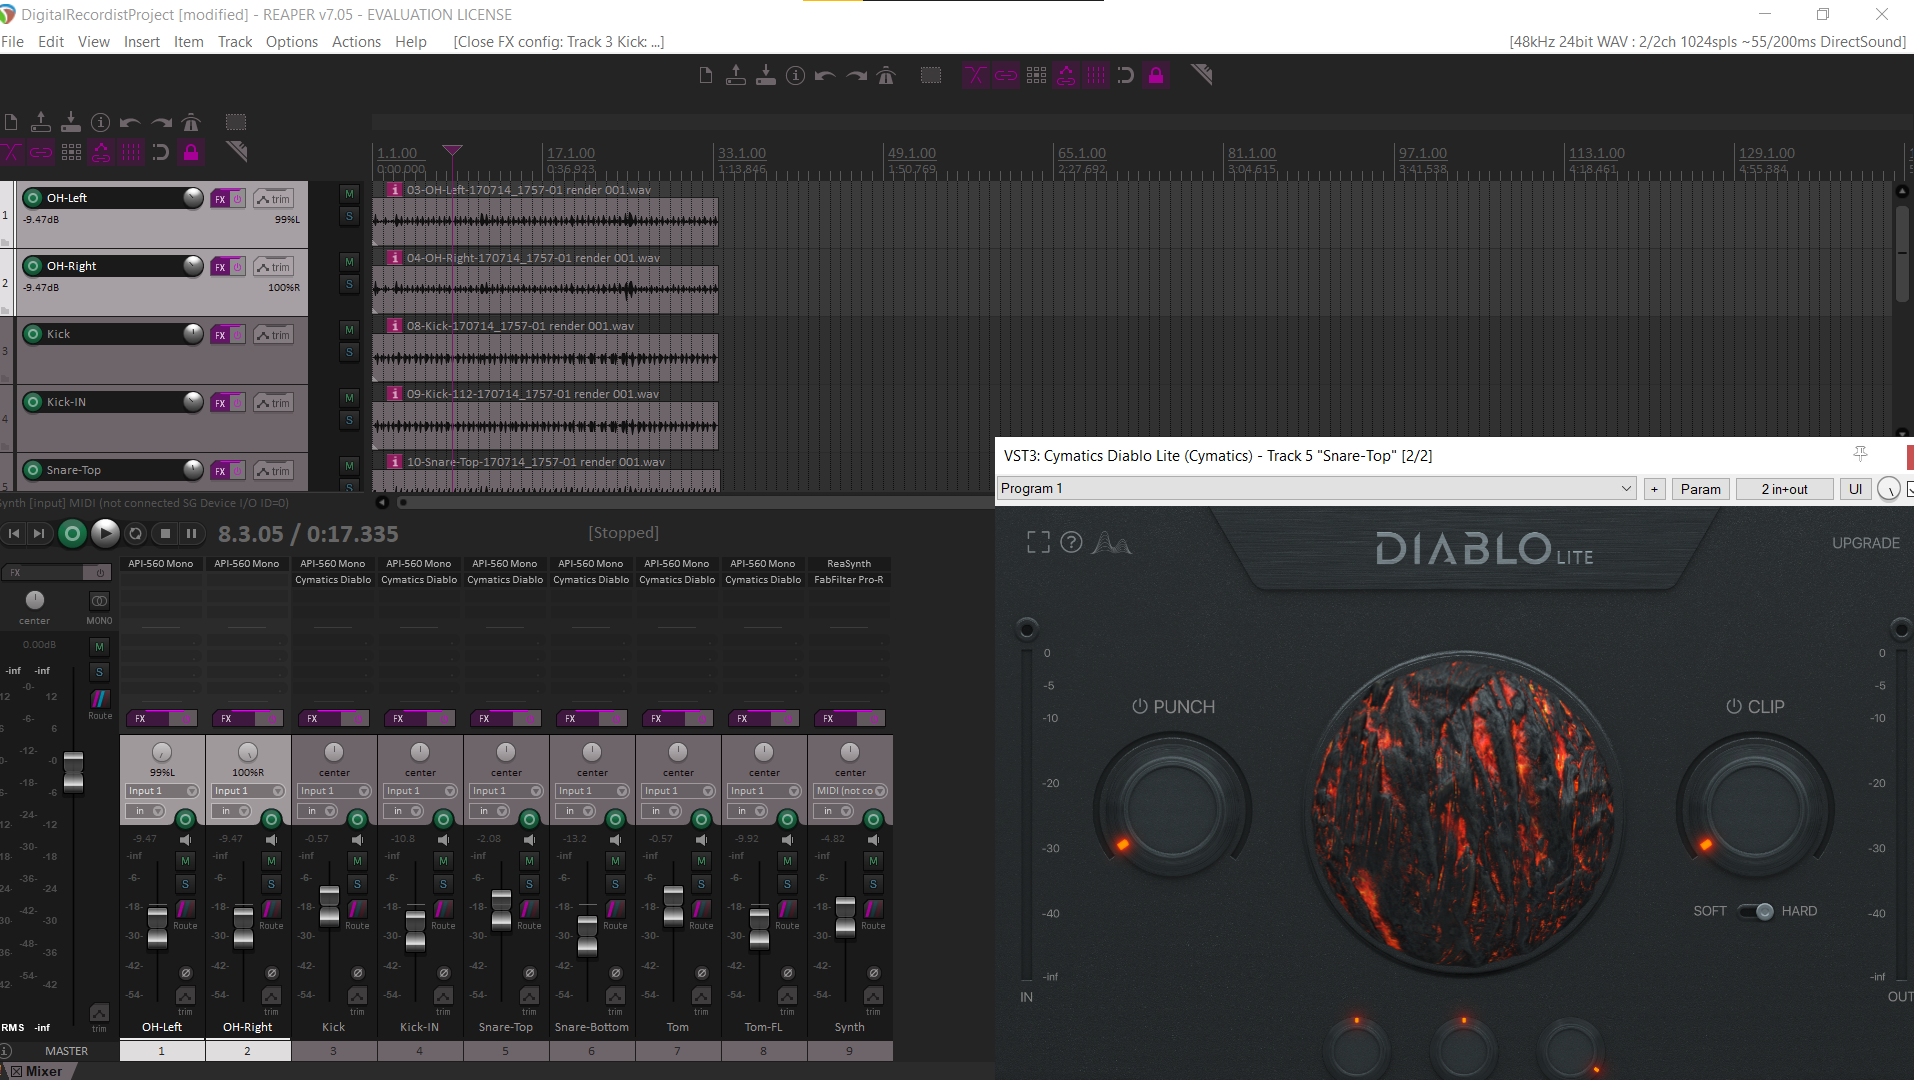1914x1080 pixels.
Task: Click the plus preset button in FX window
Action: (x=1655, y=489)
